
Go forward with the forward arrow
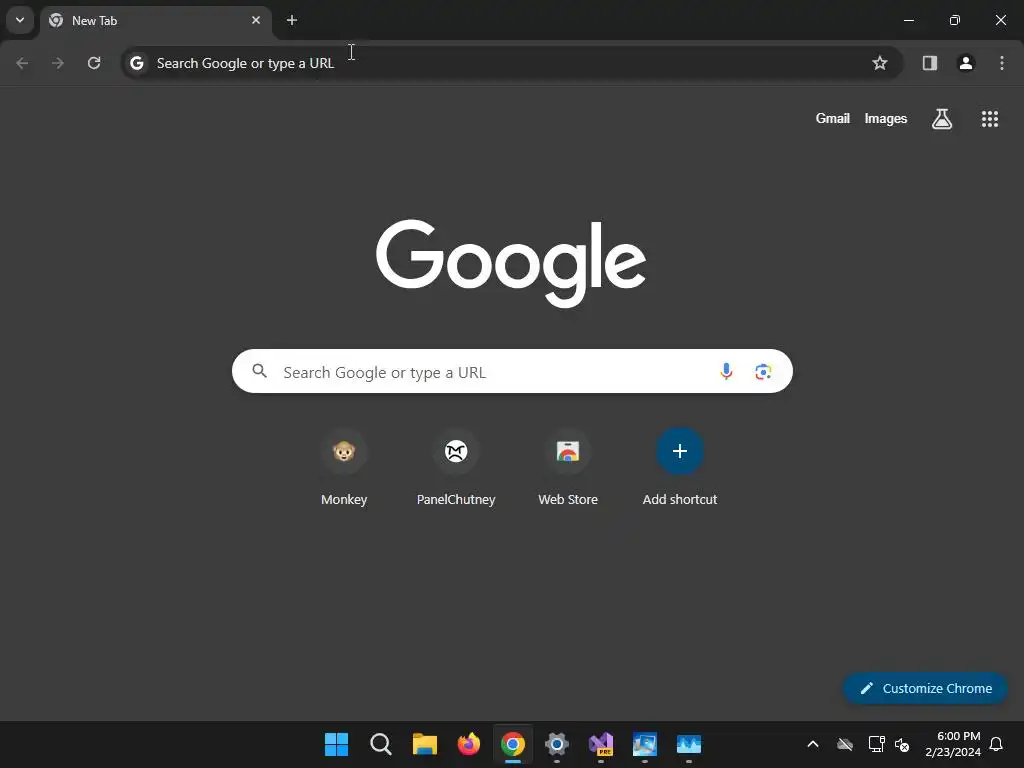tap(58, 63)
